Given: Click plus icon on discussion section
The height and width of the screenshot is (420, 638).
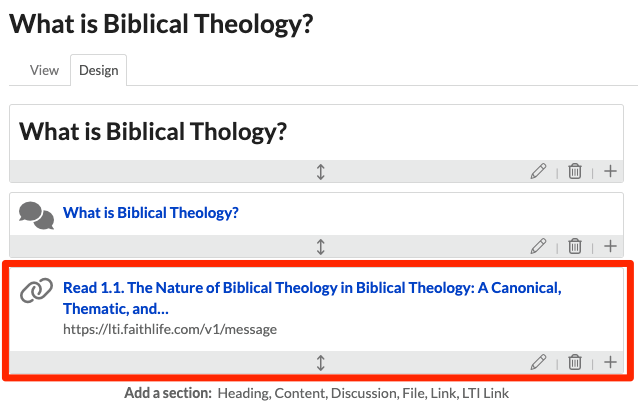Looking at the screenshot, I should coord(610,246).
